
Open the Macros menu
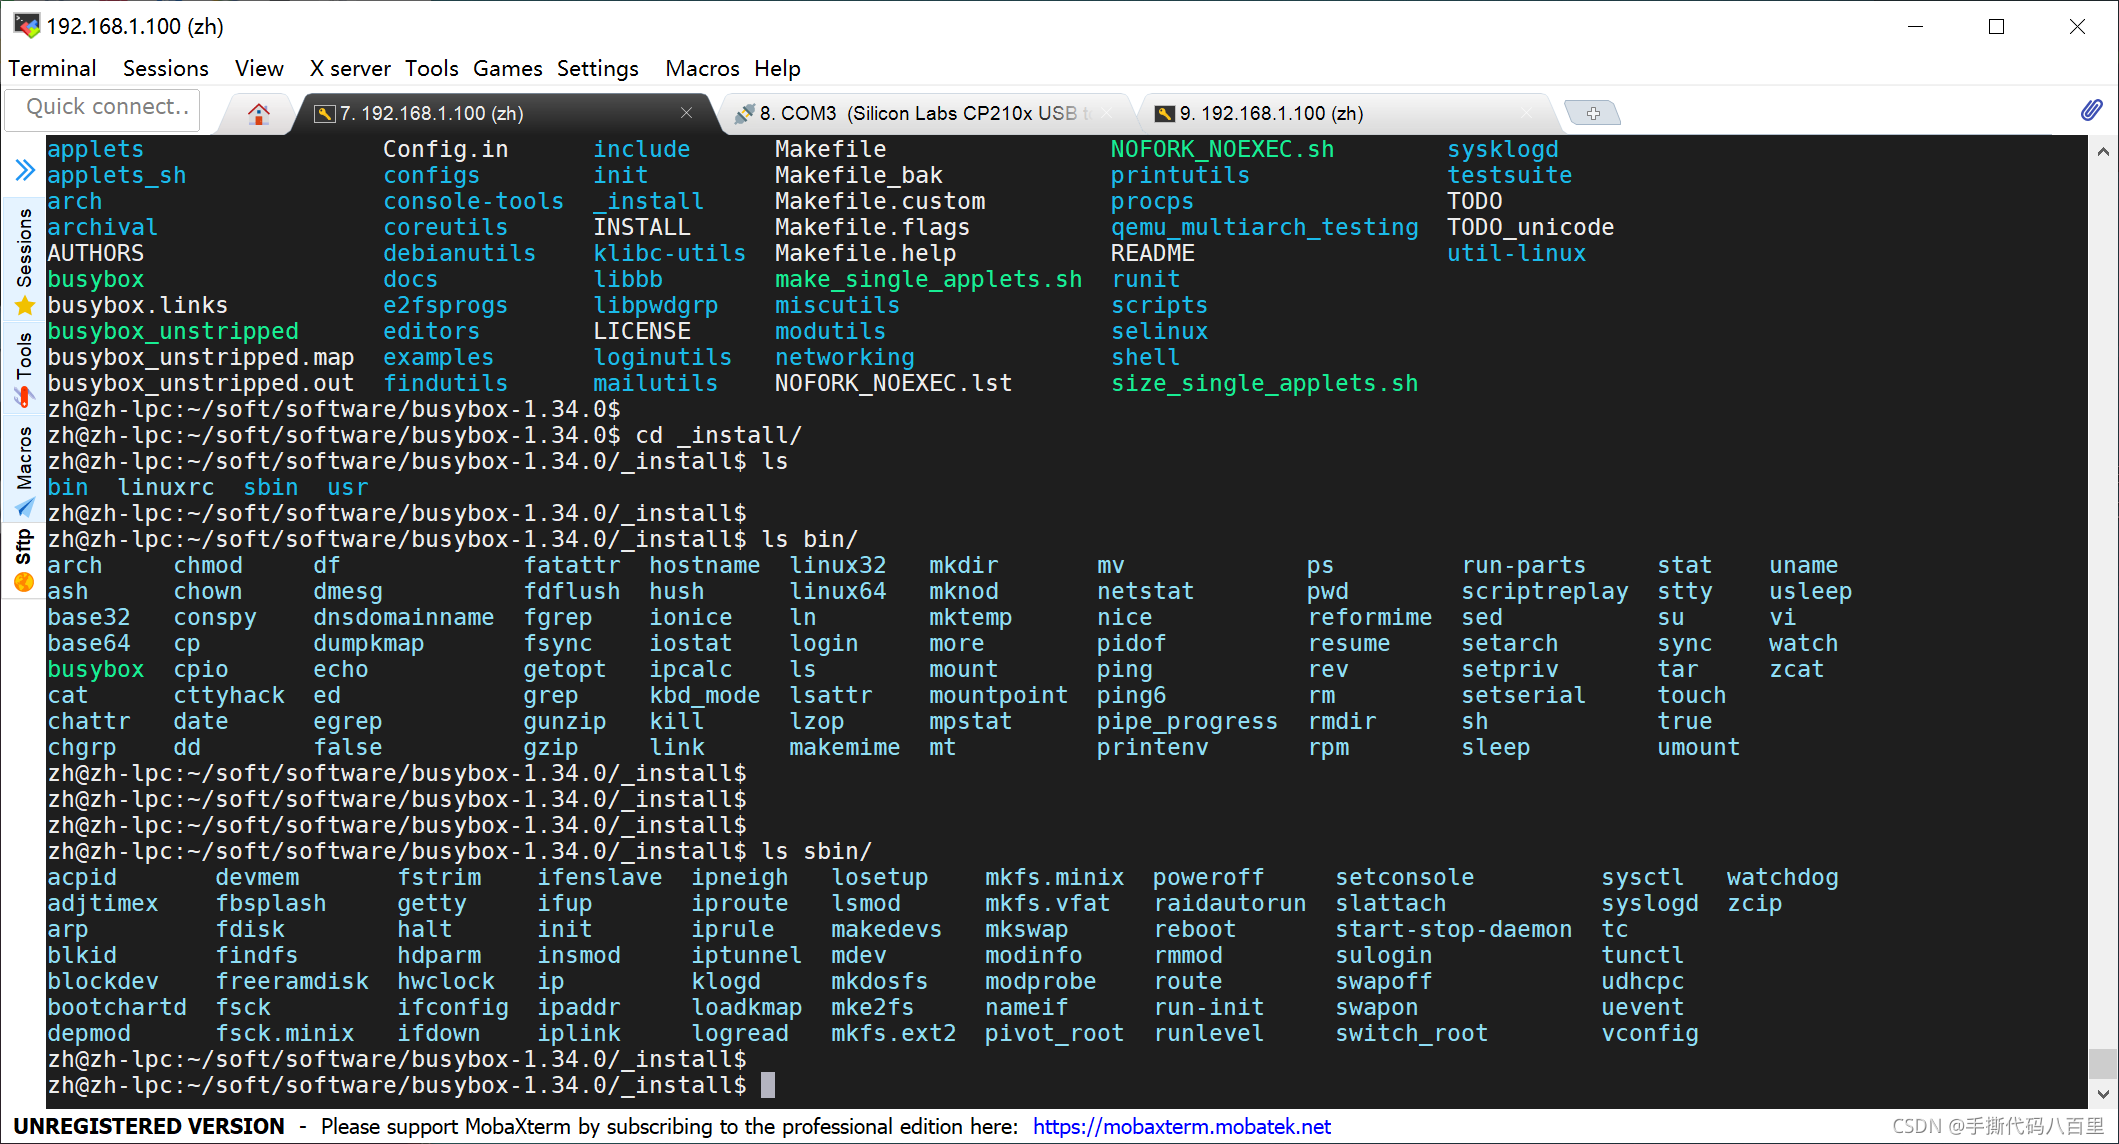(x=702, y=68)
